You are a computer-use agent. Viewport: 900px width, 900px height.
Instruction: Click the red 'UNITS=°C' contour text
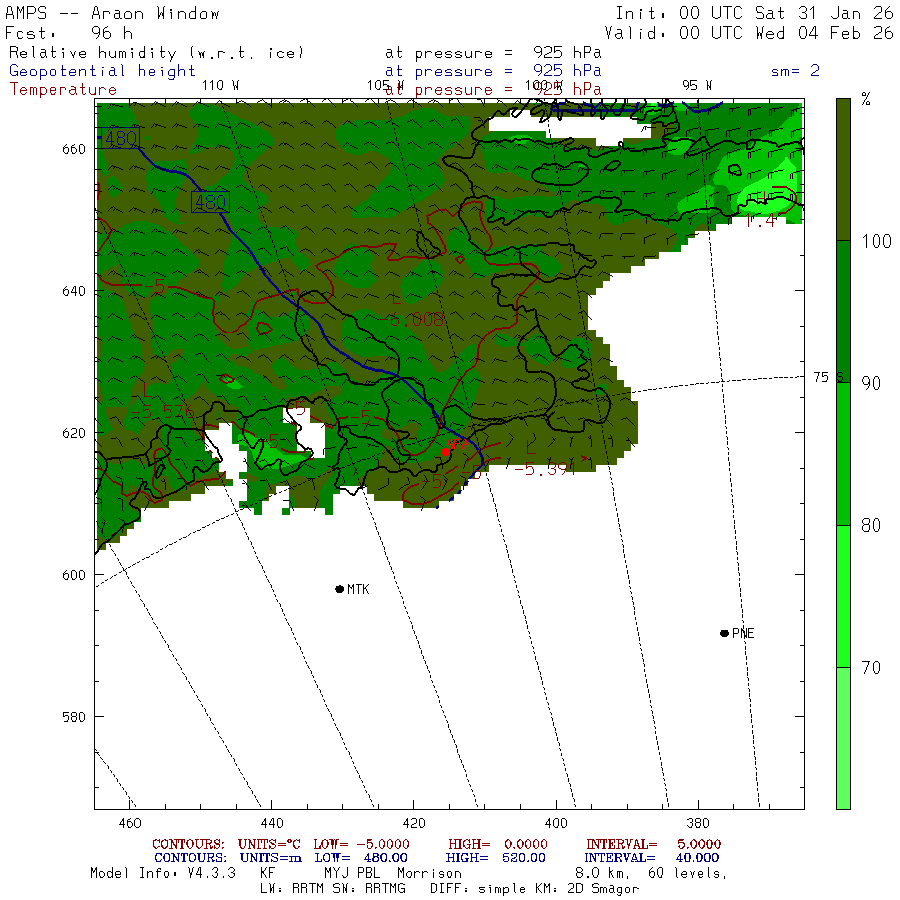click(269, 844)
